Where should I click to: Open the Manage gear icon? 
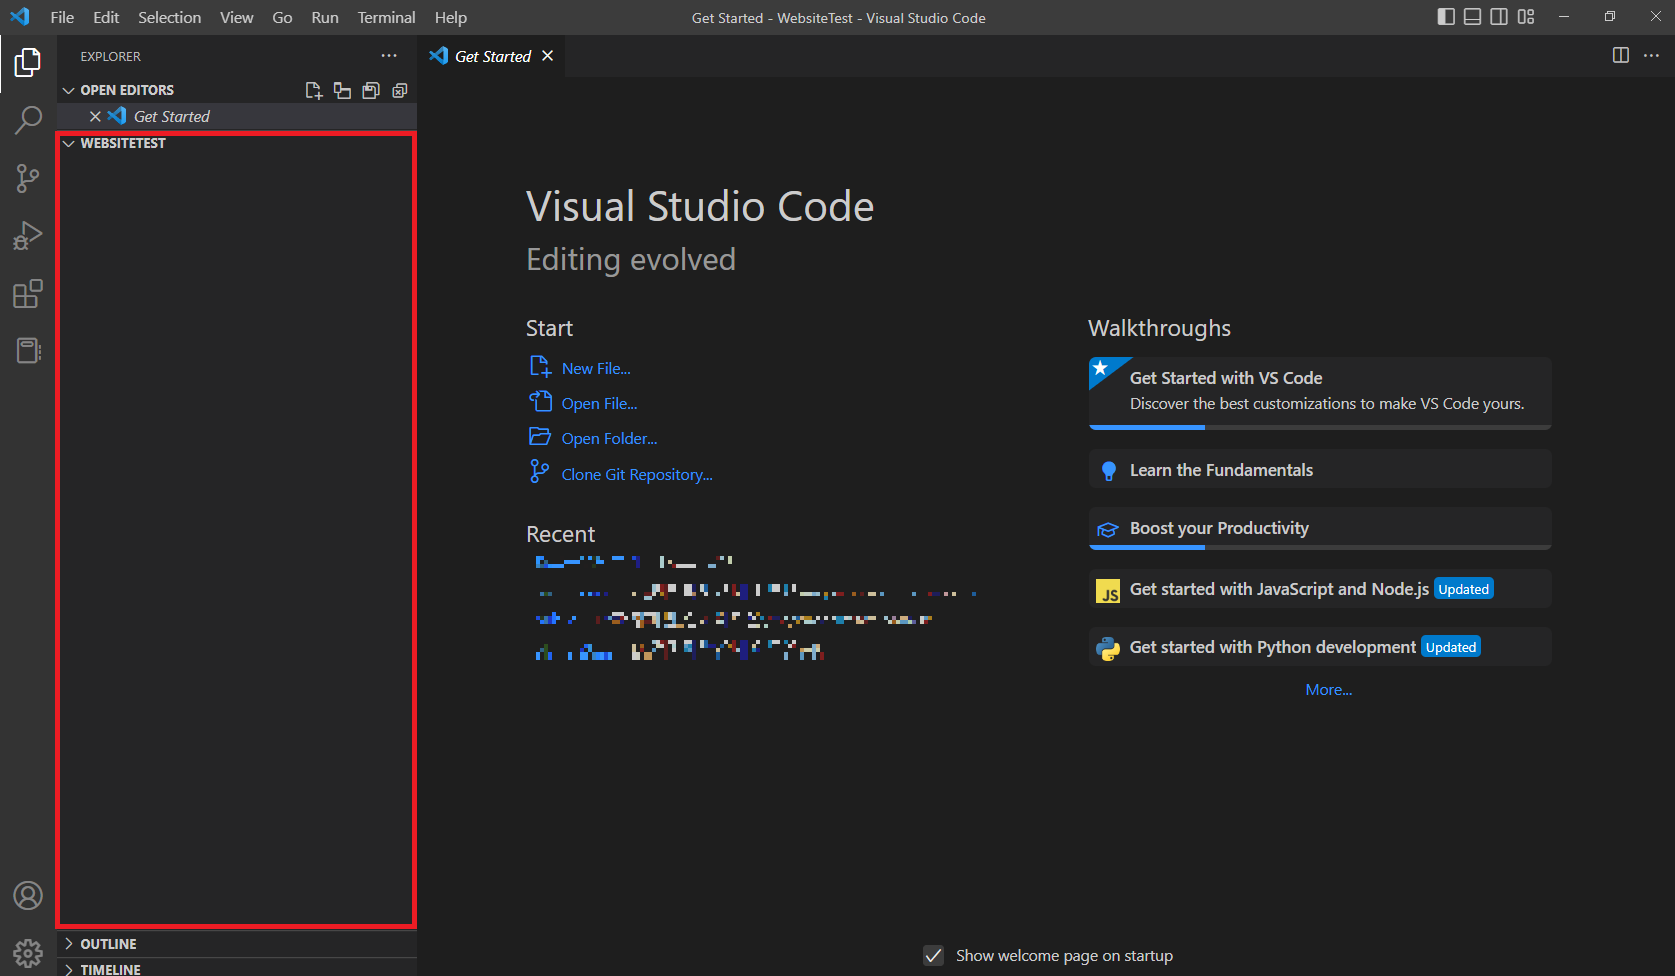28,953
